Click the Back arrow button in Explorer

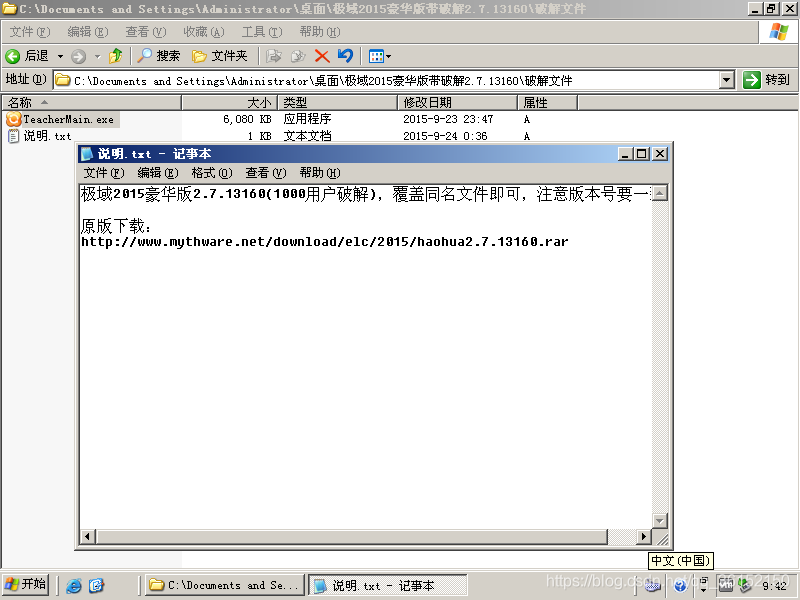(x=27, y=56)
